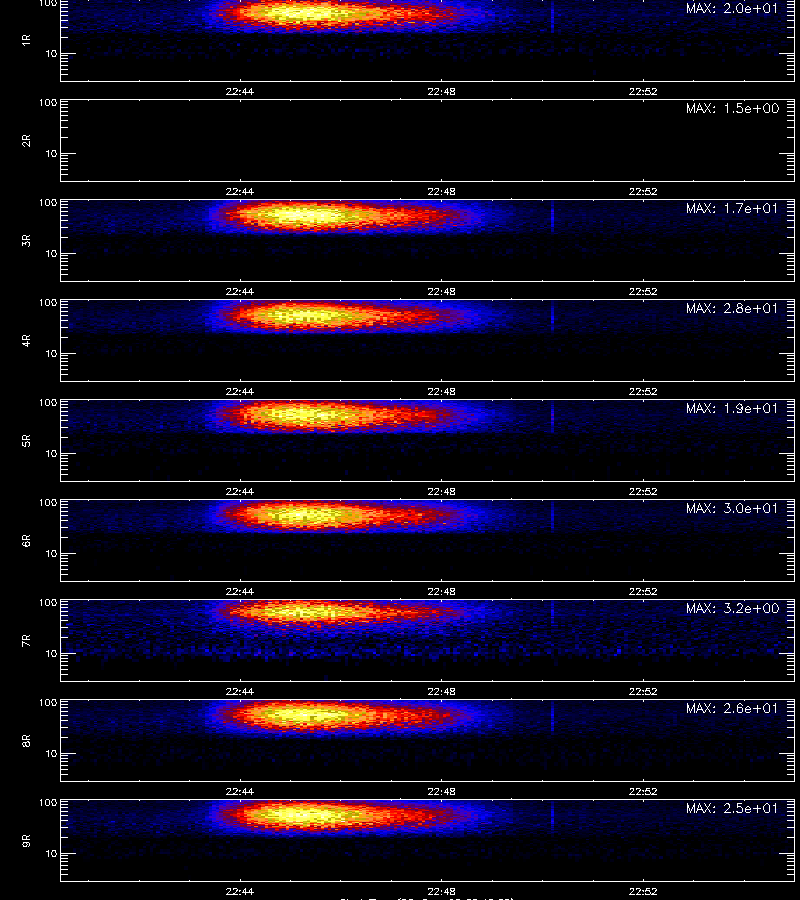
Task: Click the 22:52 tick label beneath panel 1R
Action: pyautogui.click(x=643, y=91)
